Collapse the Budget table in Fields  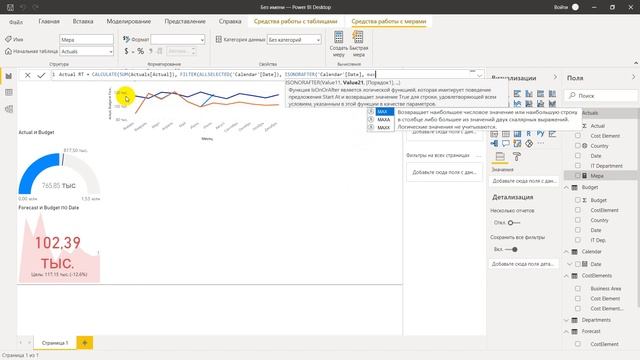pos(566,187)
